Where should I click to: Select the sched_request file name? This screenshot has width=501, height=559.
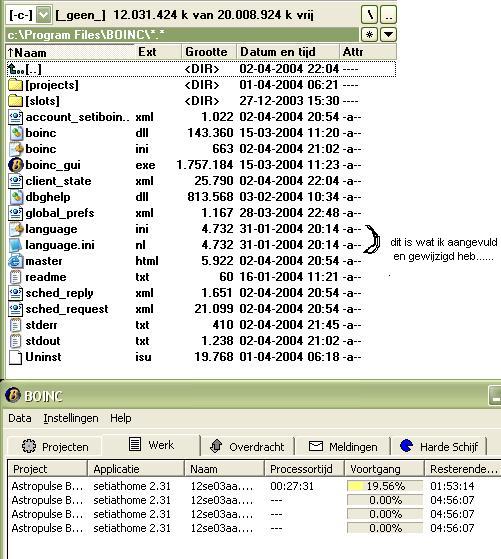(x=67, y=309)
